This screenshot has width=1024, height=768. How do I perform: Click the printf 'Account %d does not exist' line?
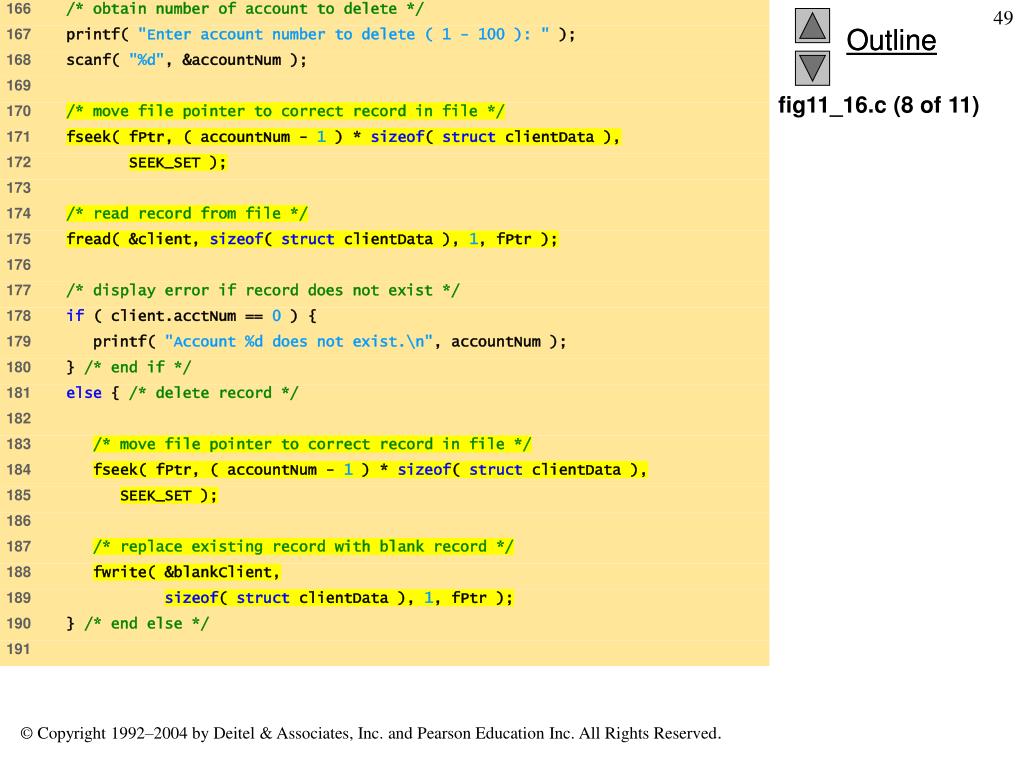tap(330, 342)
